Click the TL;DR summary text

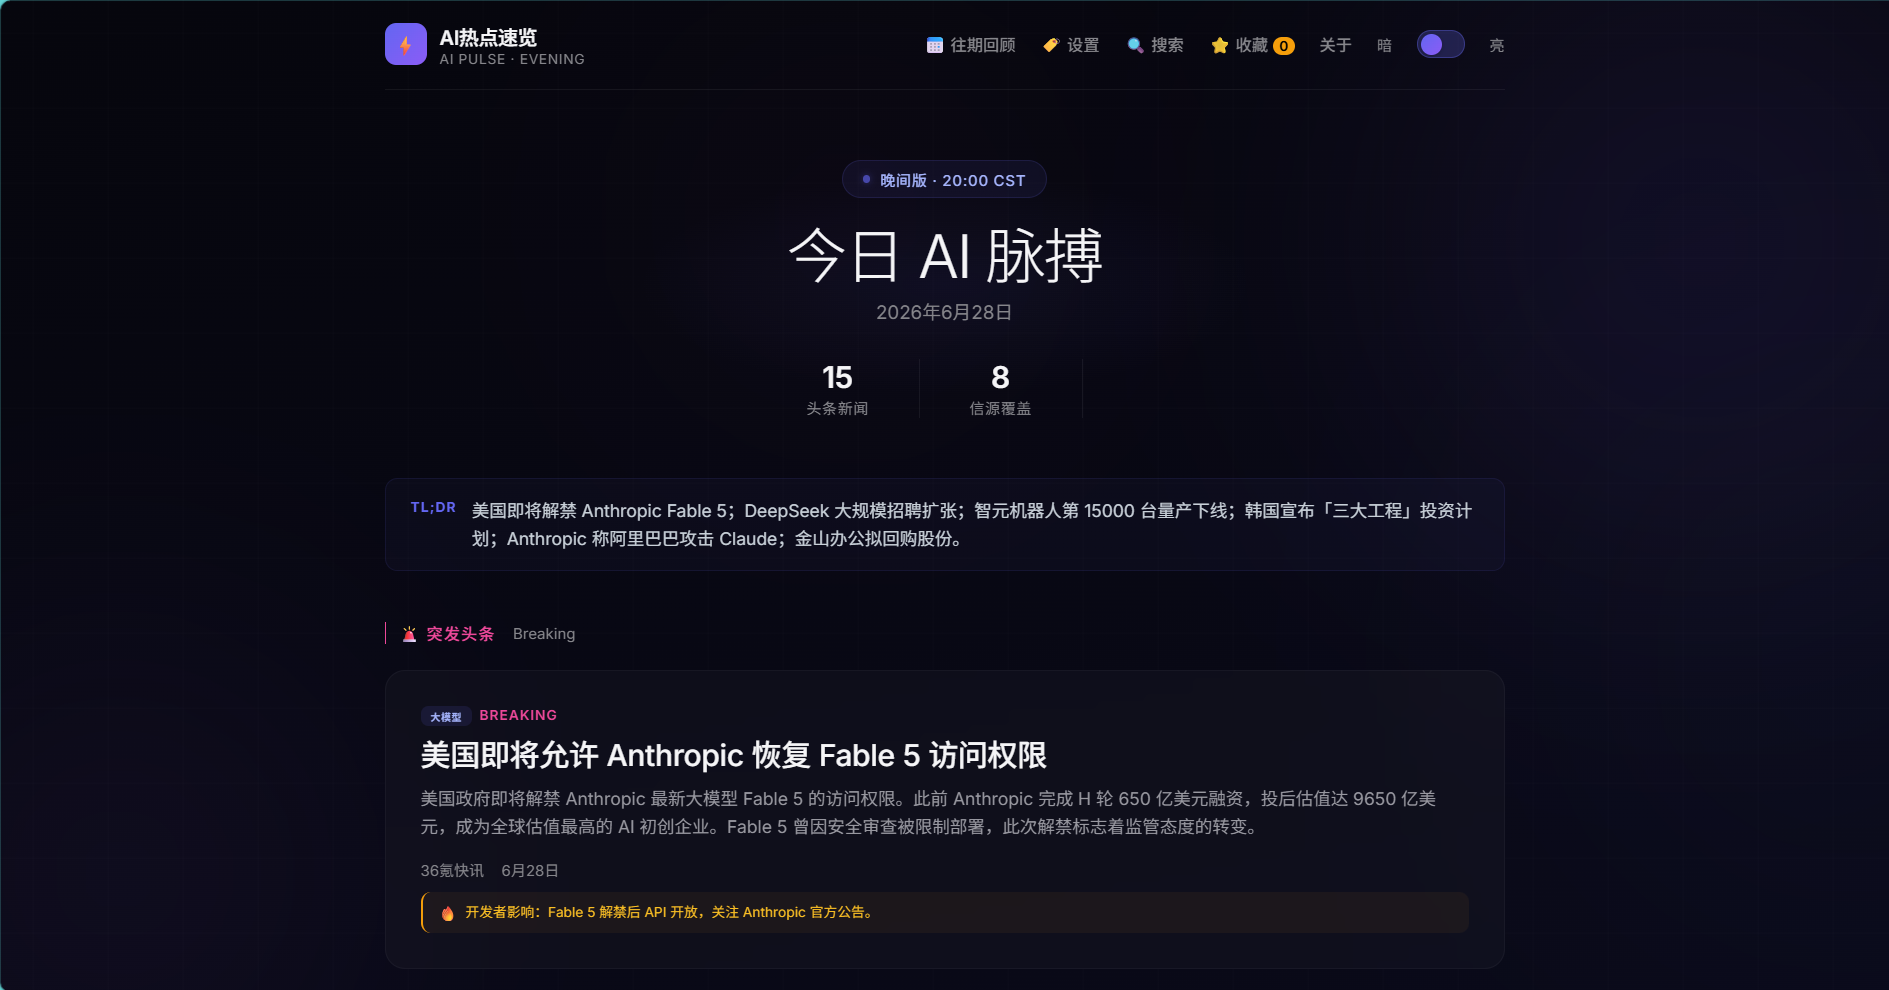coord(971,525)
